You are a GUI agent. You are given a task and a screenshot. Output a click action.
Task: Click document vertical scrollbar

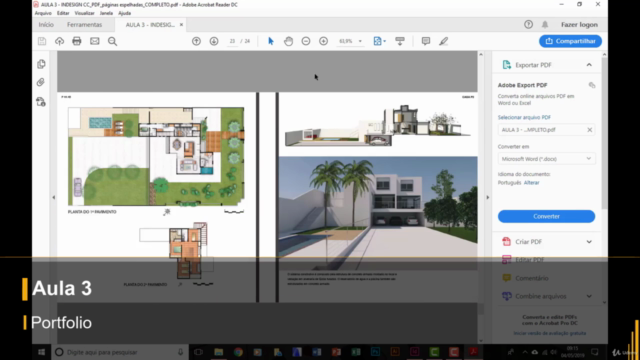coord(481,198)
